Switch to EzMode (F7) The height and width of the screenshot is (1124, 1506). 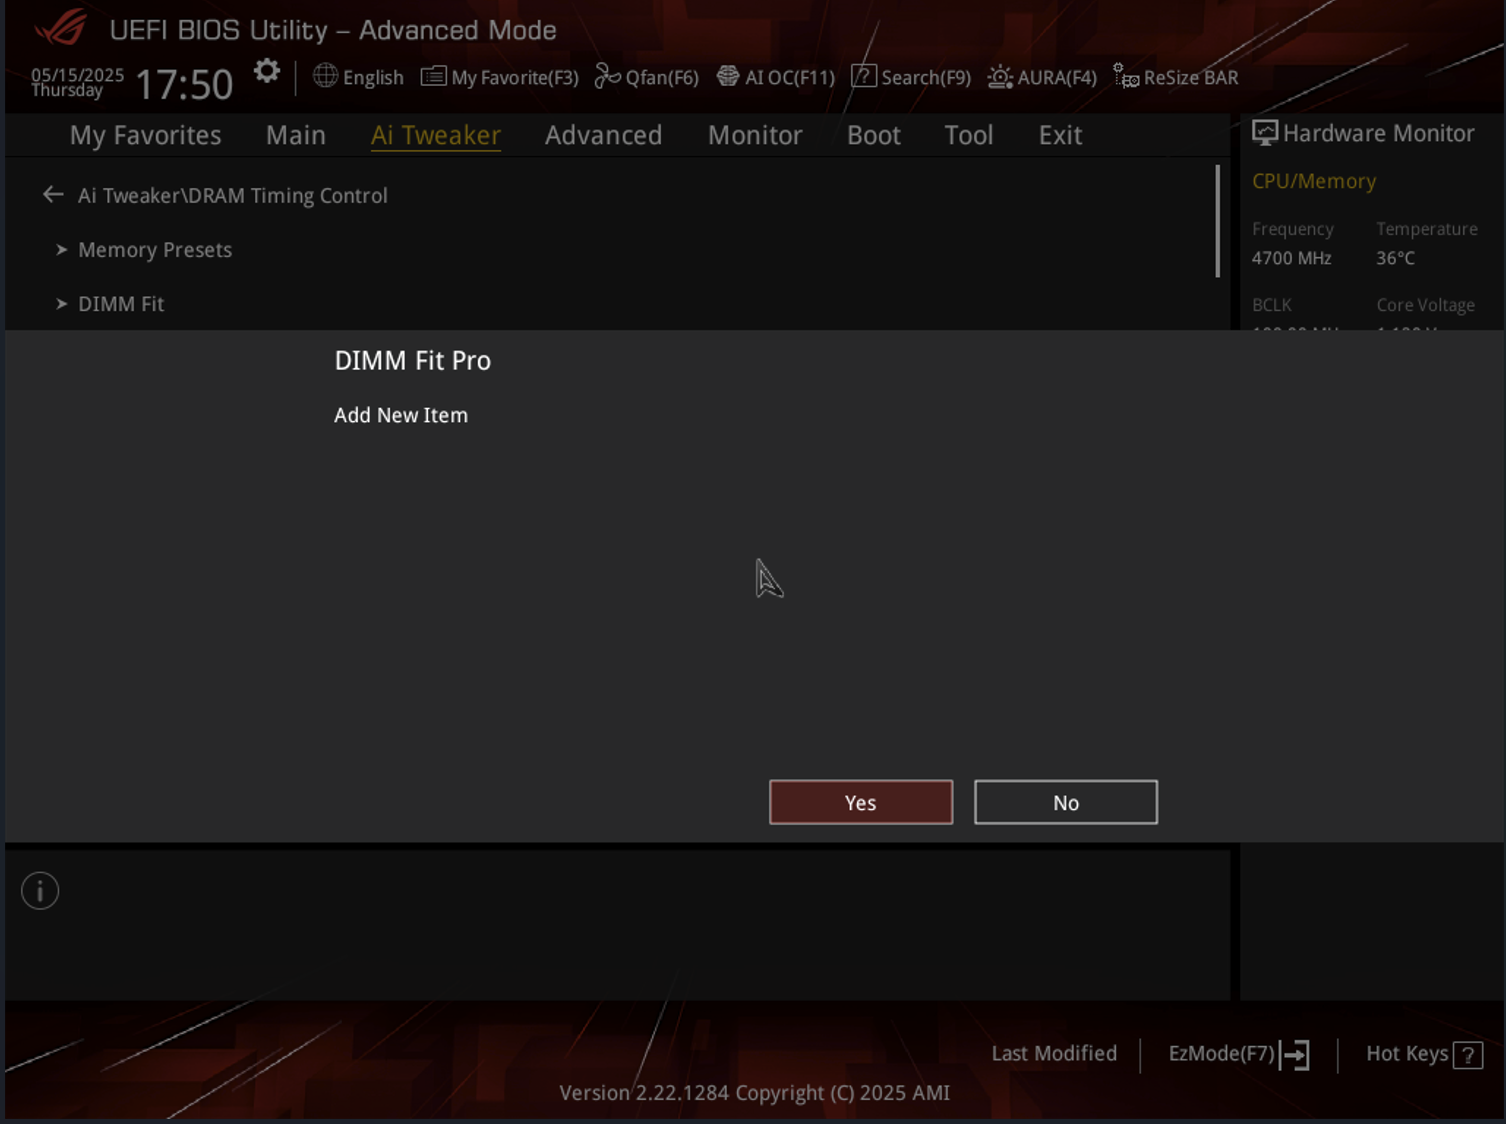tap(1238, 1054)
